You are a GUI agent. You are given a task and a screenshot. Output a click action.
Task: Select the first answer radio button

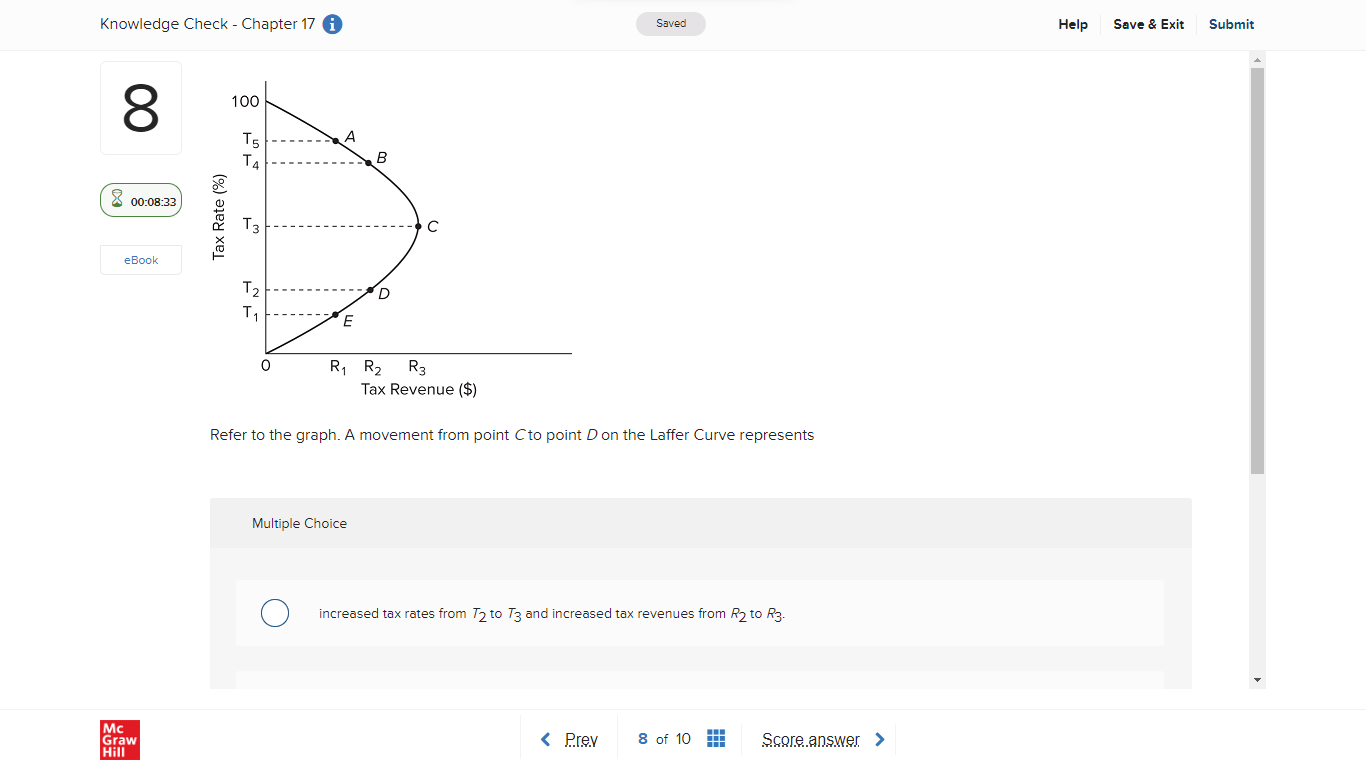click(275, 613)
